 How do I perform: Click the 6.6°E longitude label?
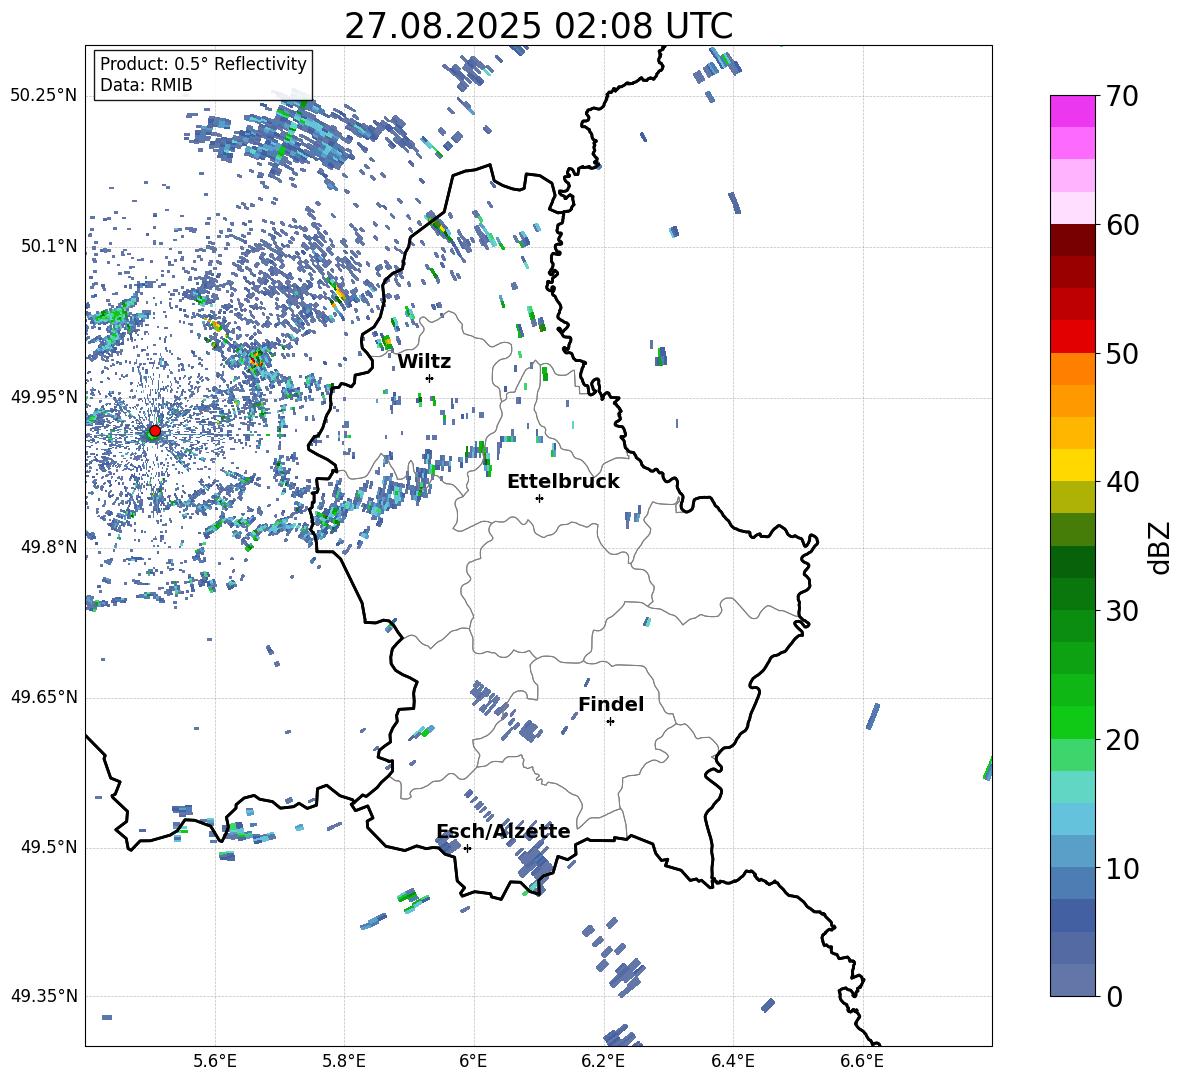[x=862, y=1061]
